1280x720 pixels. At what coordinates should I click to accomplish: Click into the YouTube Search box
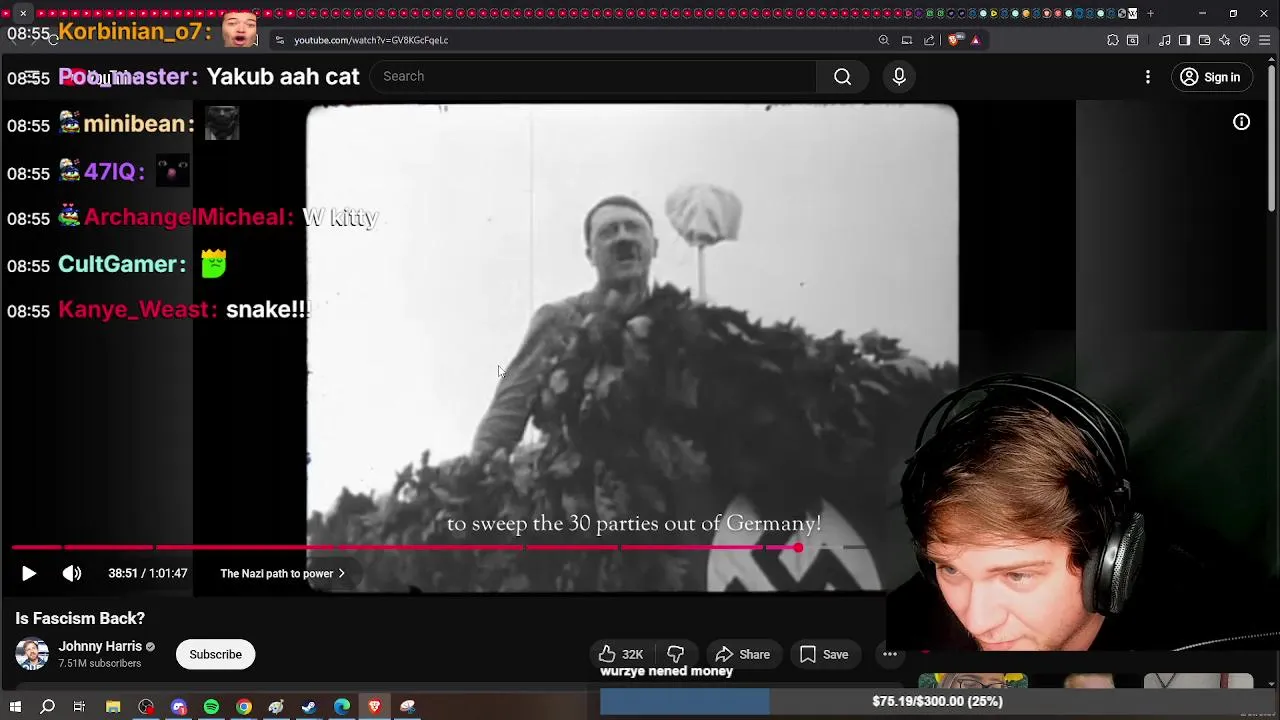[593, 76]
